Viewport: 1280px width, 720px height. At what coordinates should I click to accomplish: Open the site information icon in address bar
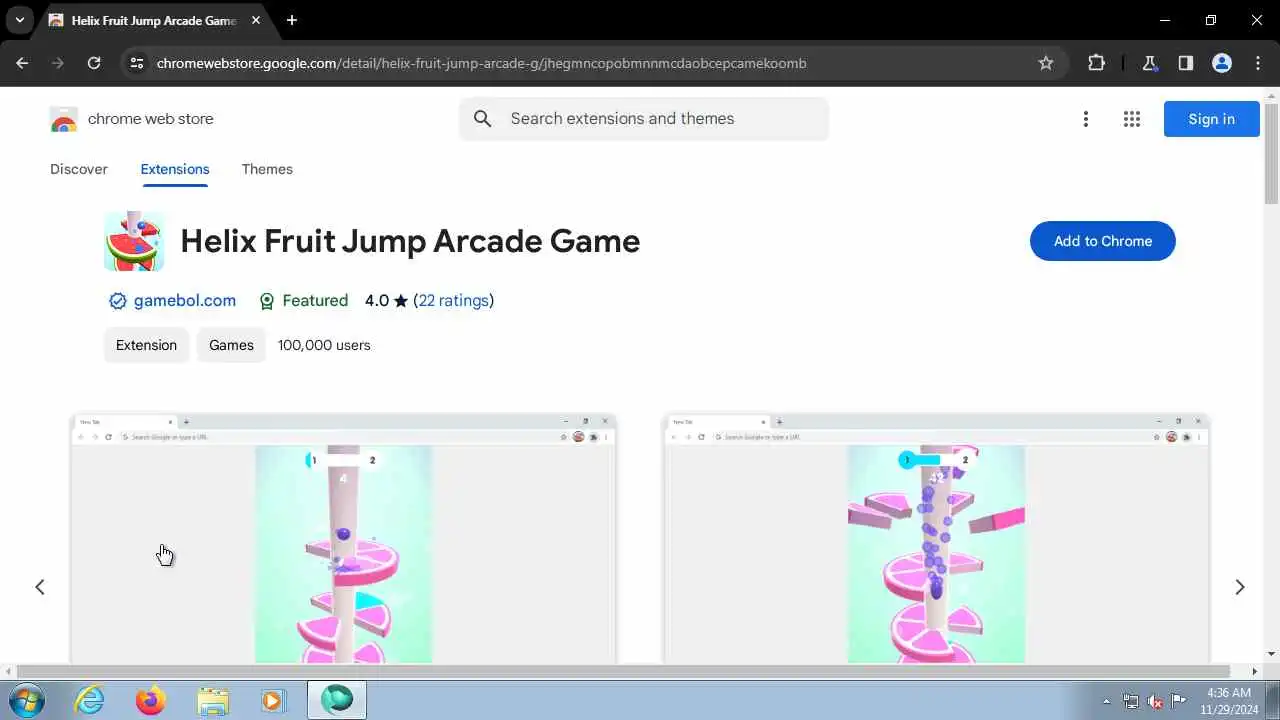[137, 63]
